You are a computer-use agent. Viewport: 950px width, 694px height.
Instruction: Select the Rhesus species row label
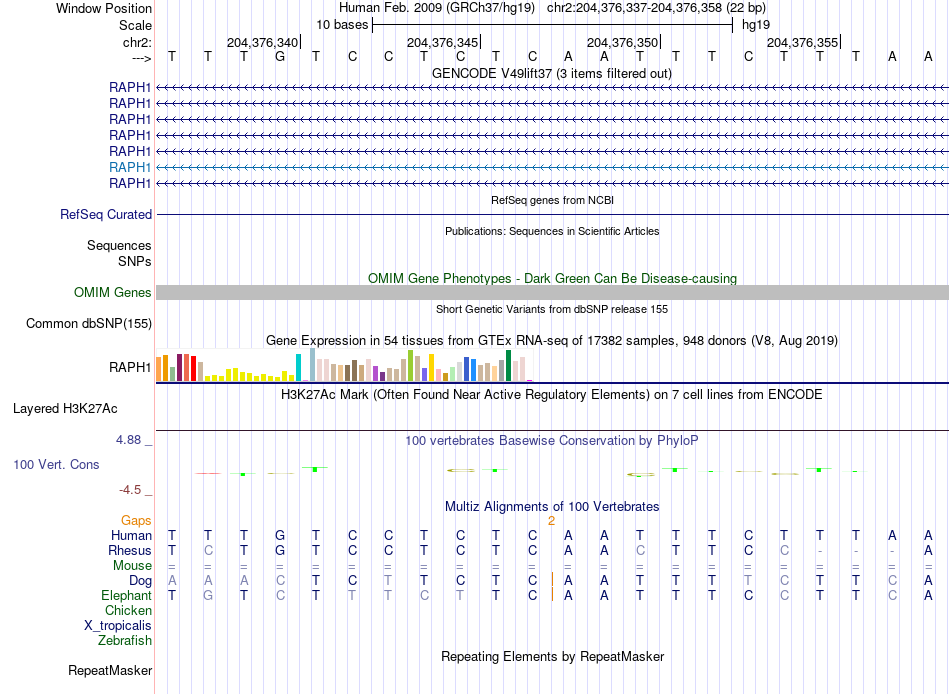tap(130, 550)
